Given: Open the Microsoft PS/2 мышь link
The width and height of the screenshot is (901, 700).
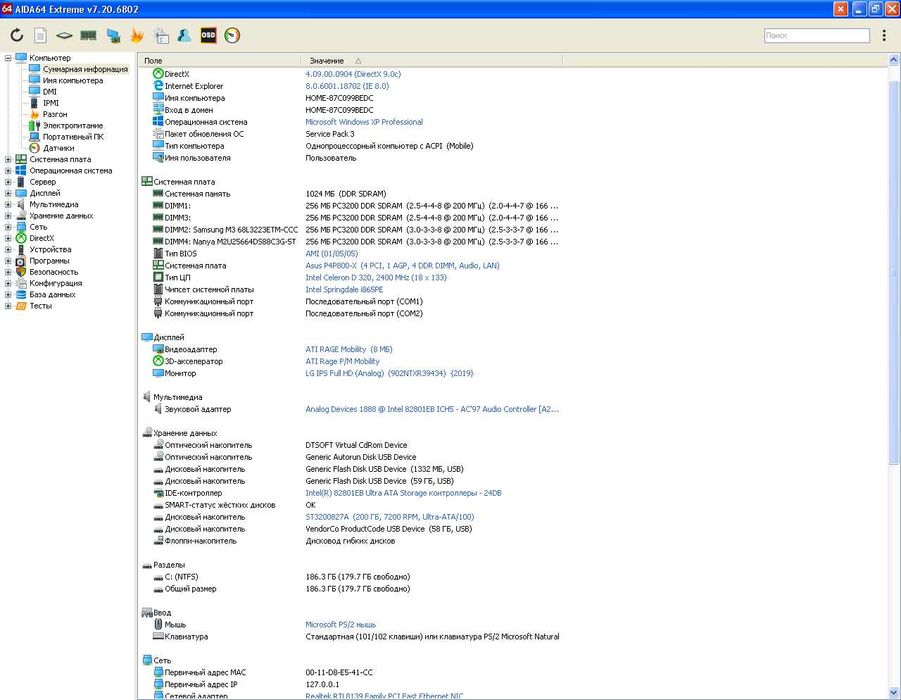Looking at the screenshot, I should click(340, 625).
